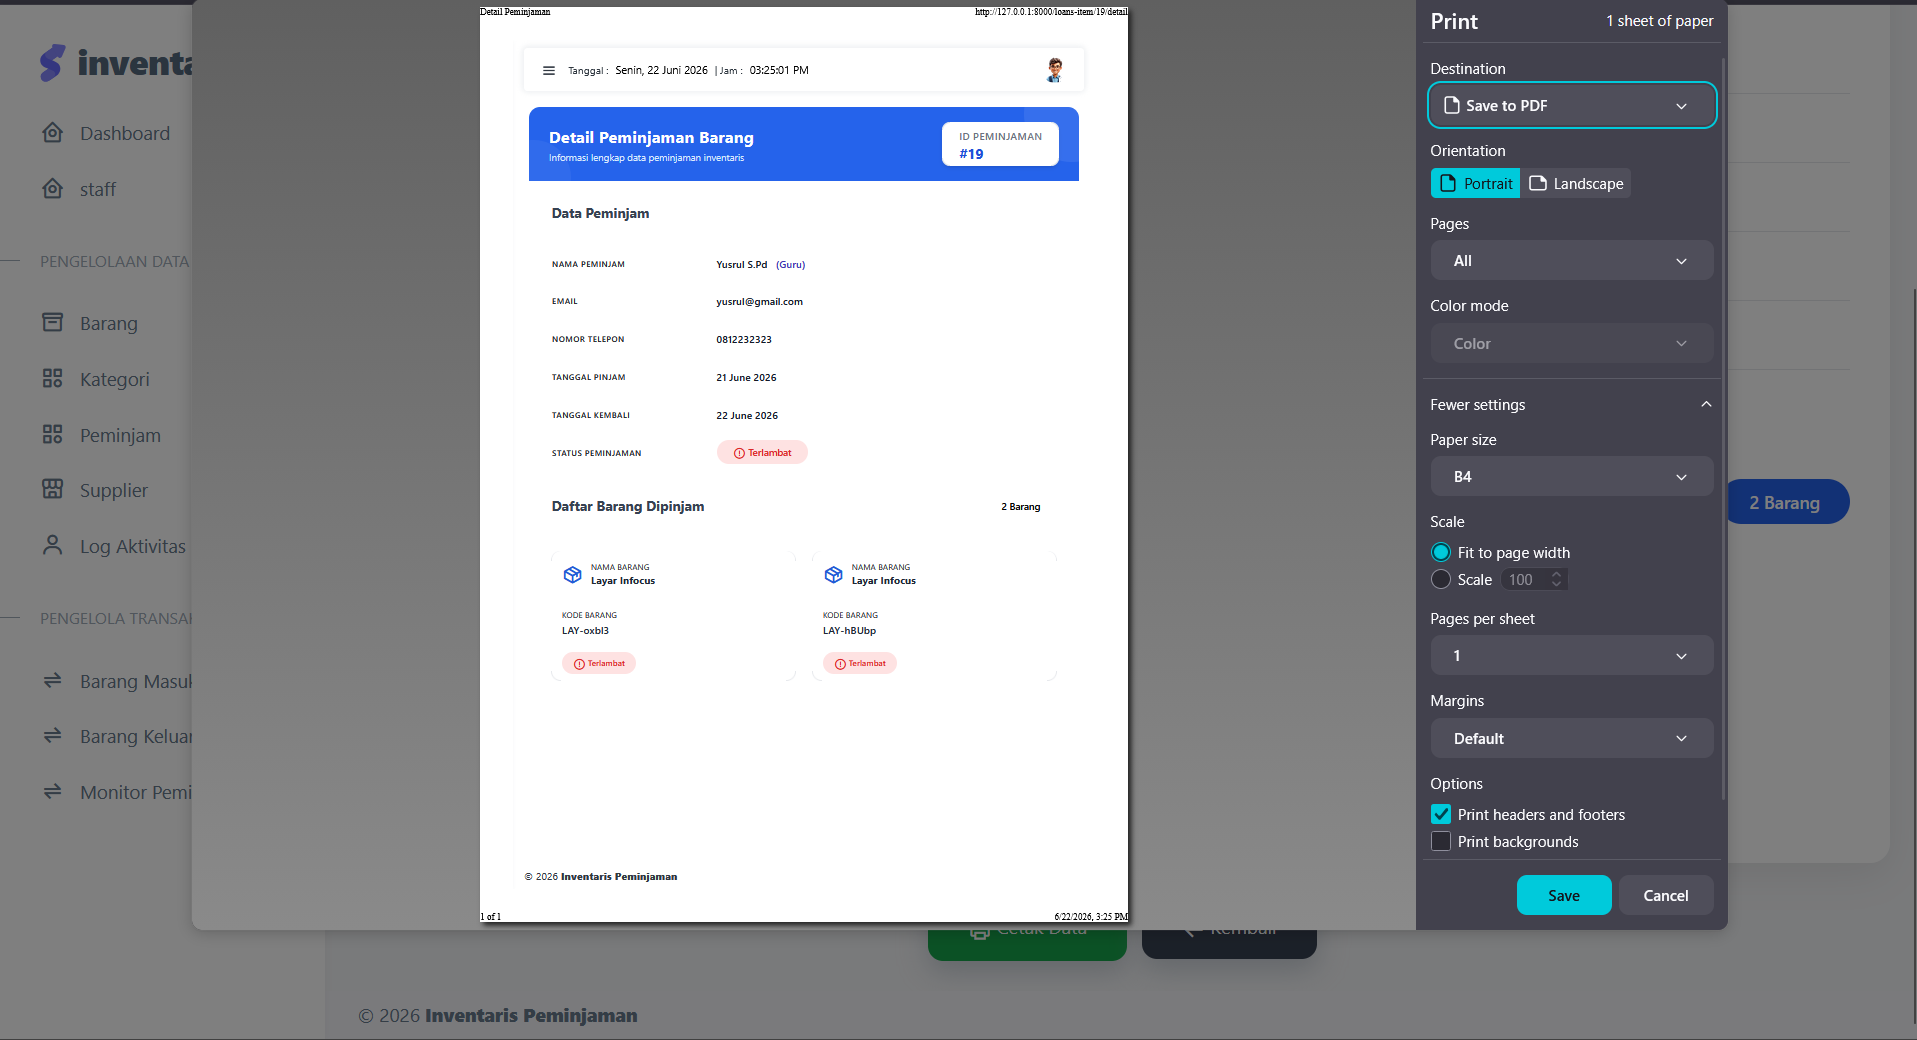Click the Monitor Peminjaman arrows icon
The height and width of the screenshot is (1040, 1917).
[53, 791]
